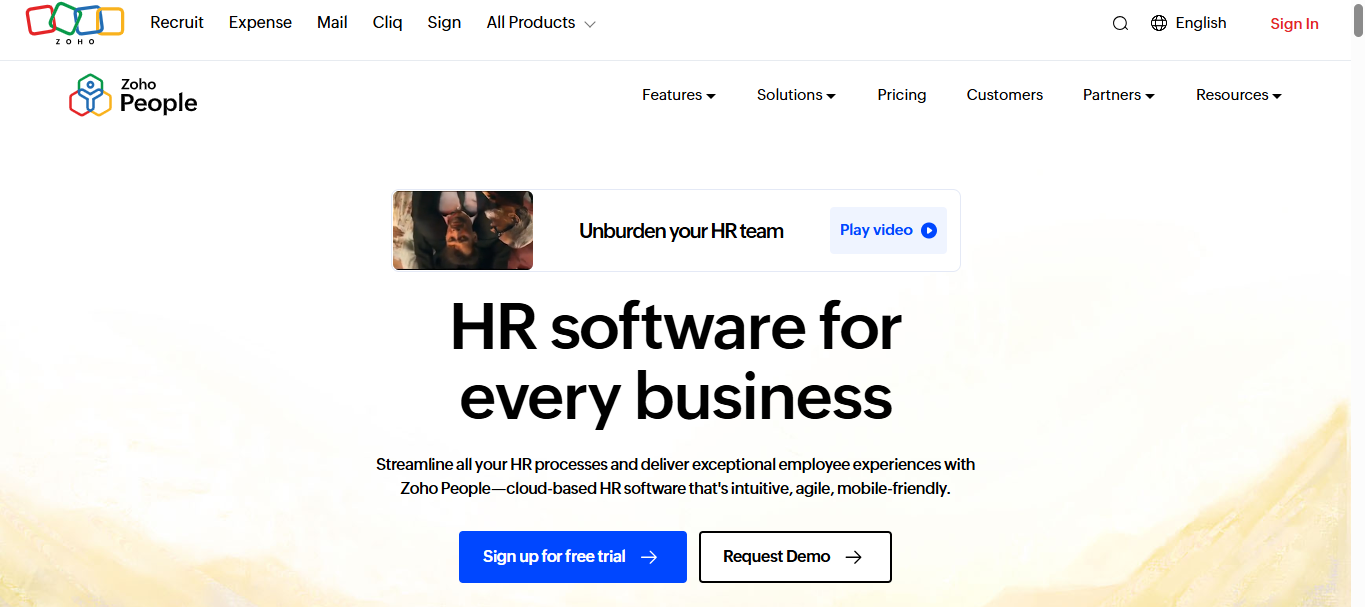The image size is (1365, 607).
Task: Expand the Solutions menu
Action: coord(796,95)
